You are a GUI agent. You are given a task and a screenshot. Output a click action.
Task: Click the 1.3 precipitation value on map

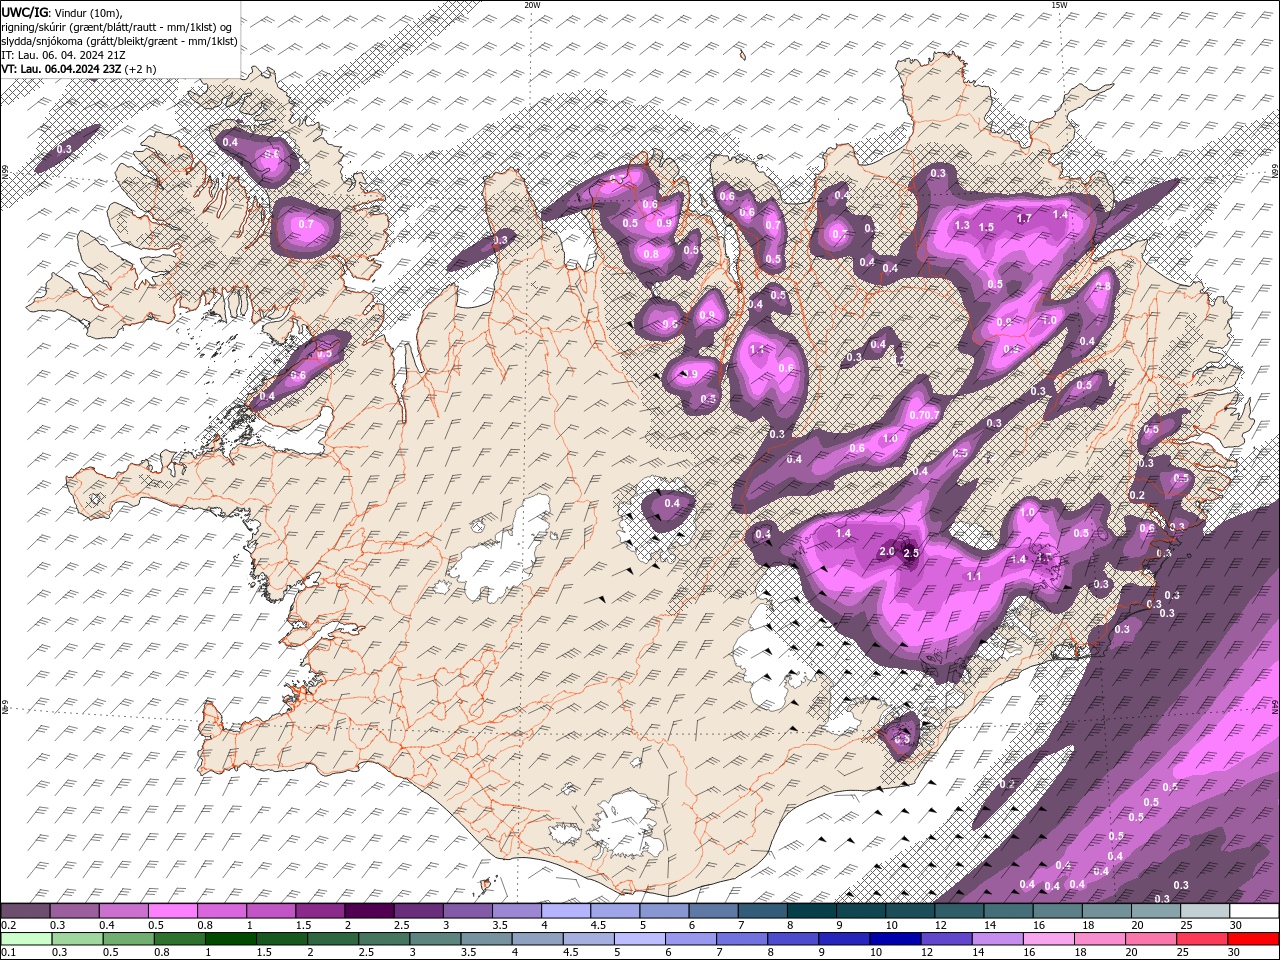[x=962, y=226]
